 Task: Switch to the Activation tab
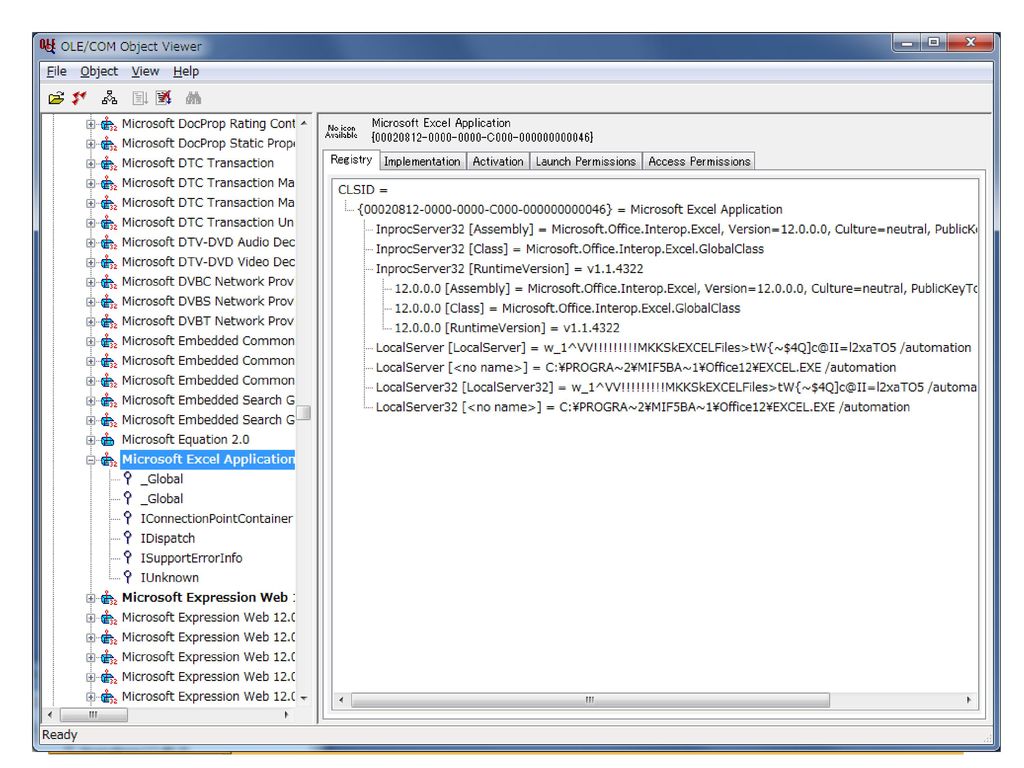pos(498,161)
